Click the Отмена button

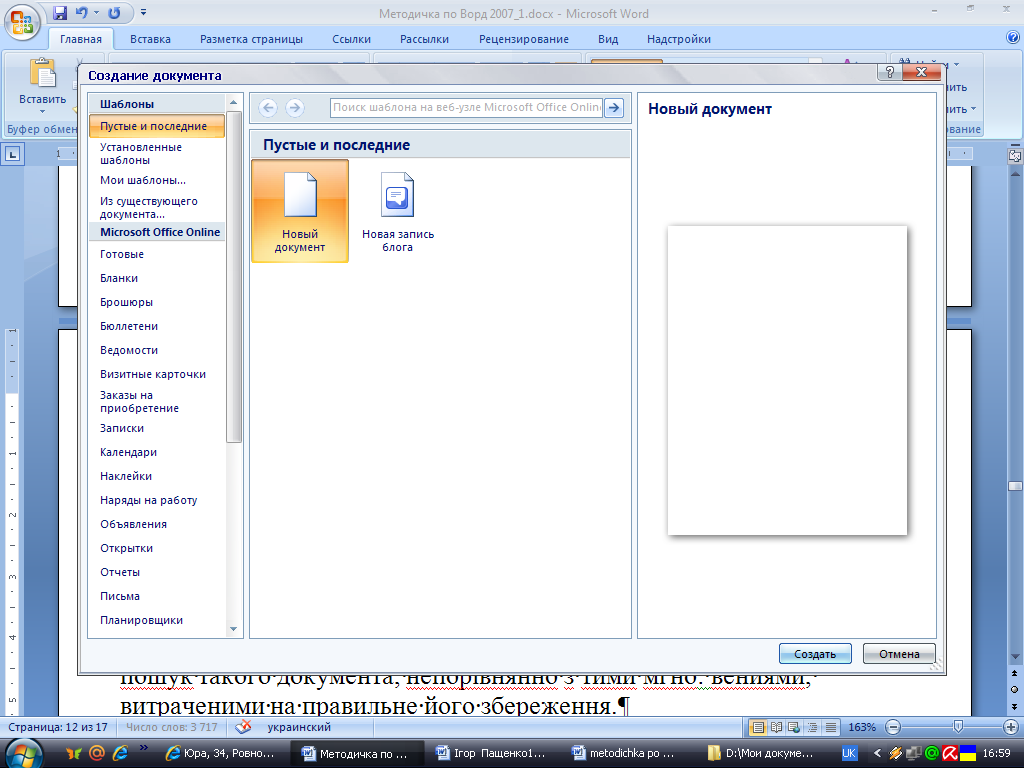pos(899,654)
